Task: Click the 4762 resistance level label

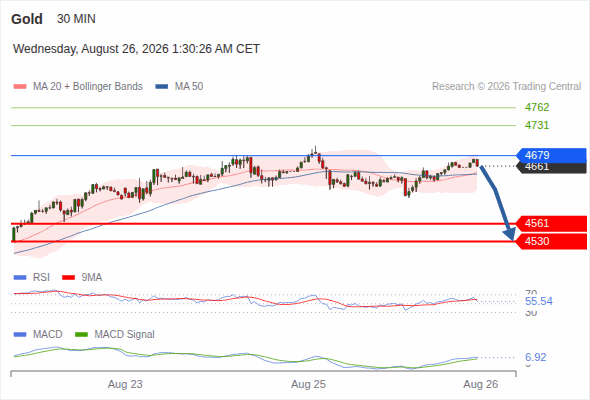Action: [537, 107]
